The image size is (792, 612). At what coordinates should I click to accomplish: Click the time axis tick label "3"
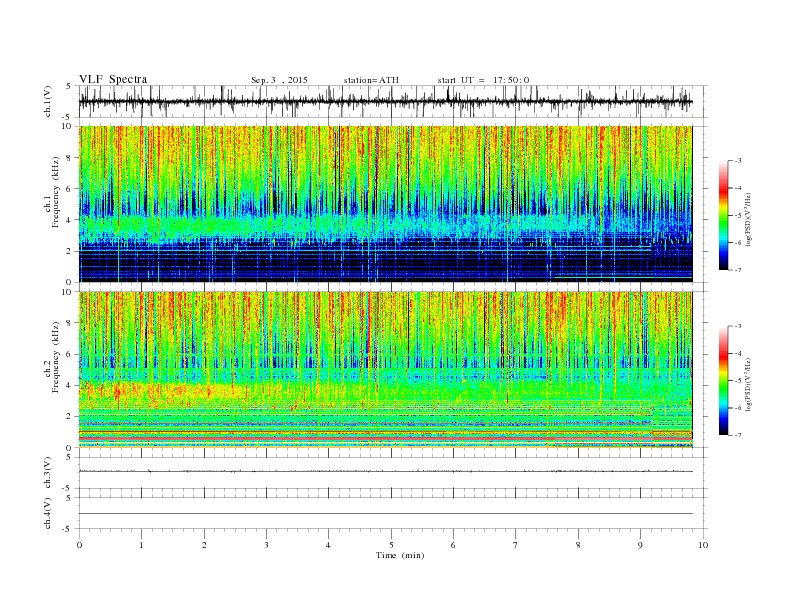[x=266, y=545]
